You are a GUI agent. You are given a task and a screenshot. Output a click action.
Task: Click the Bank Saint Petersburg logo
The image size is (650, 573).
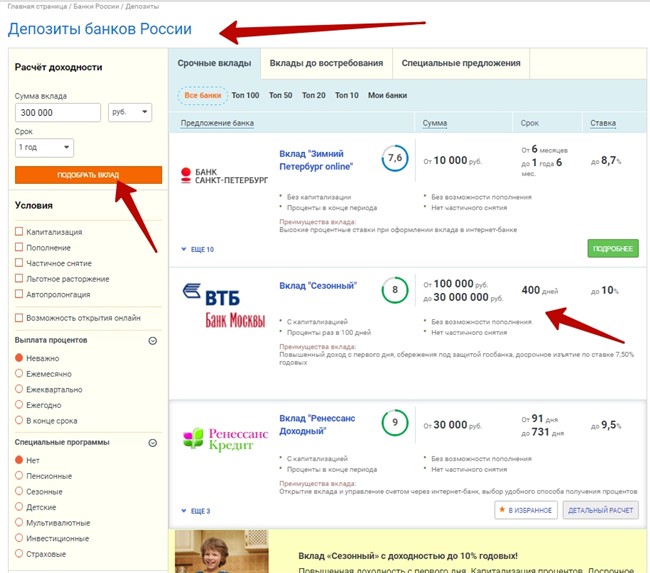click(x=224, y=176)
